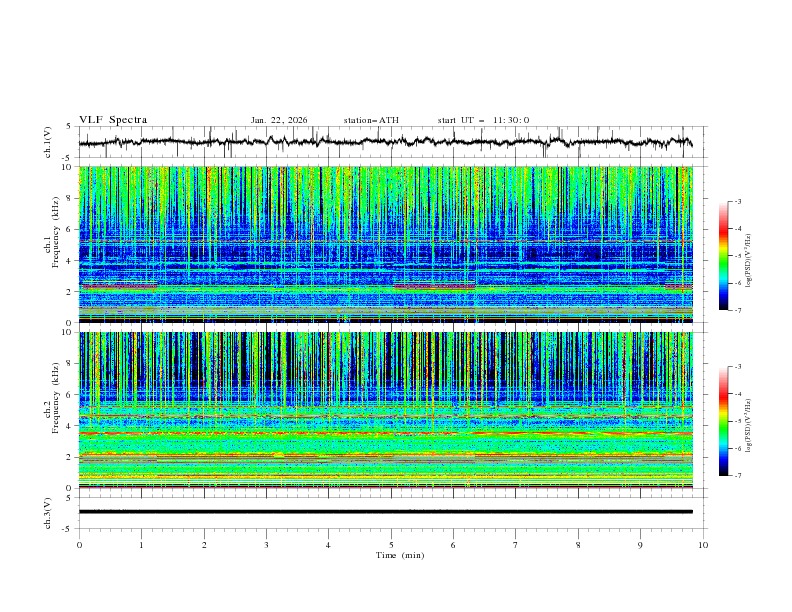
Task: Click the "-3" value on ch.1 colorbar
Action: (x=737, y=201)
